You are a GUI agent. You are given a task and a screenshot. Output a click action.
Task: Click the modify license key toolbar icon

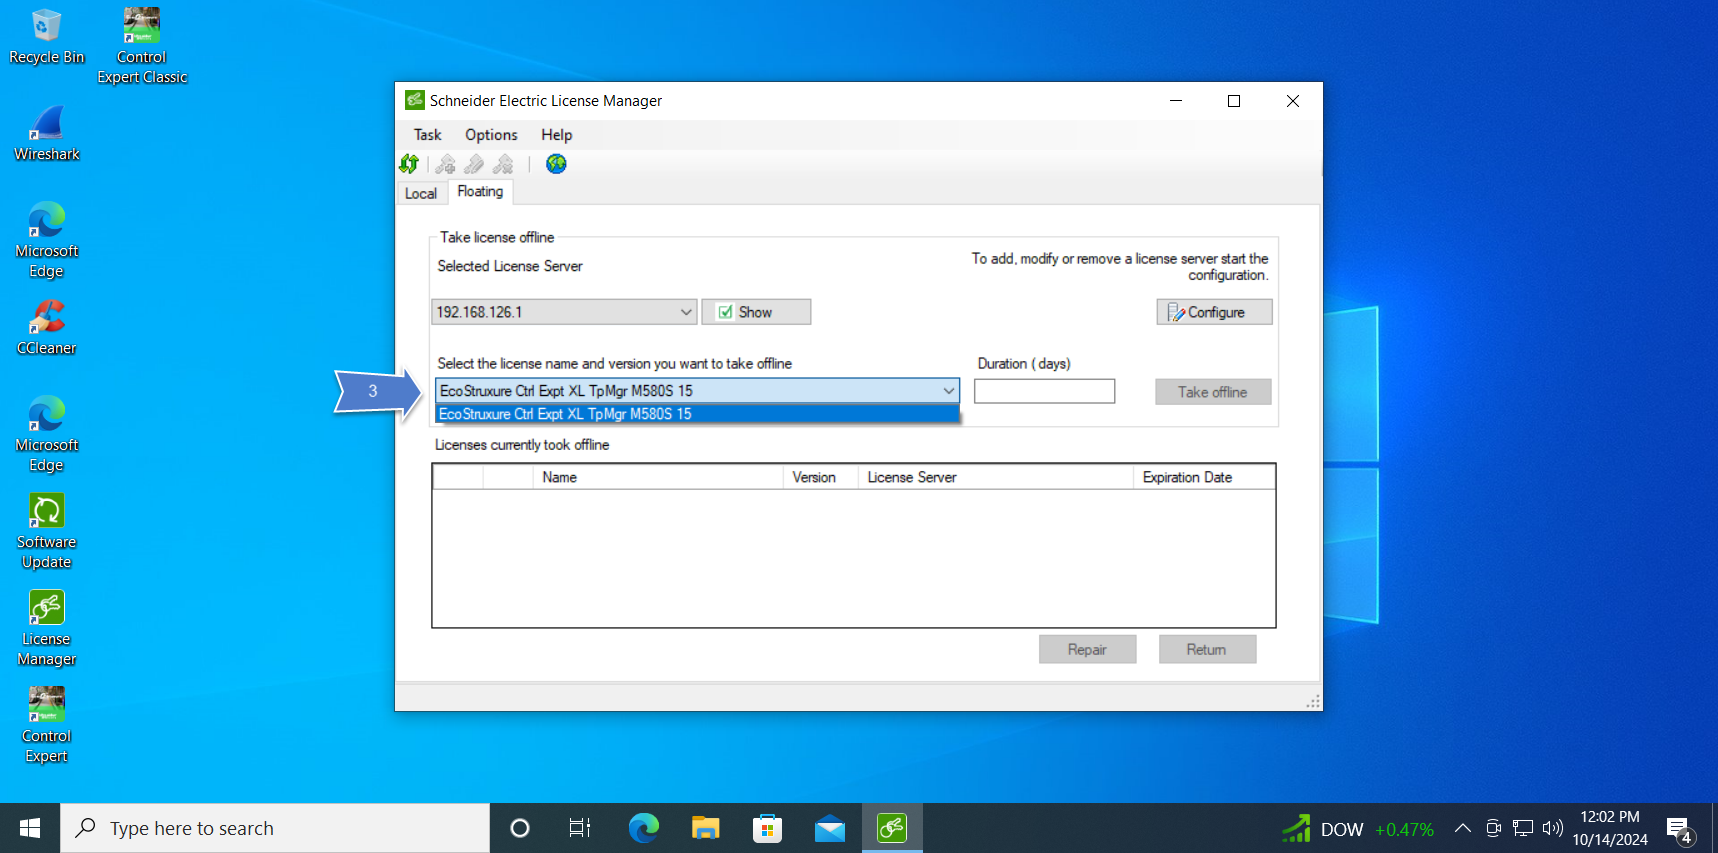click(x=475, y=164)
